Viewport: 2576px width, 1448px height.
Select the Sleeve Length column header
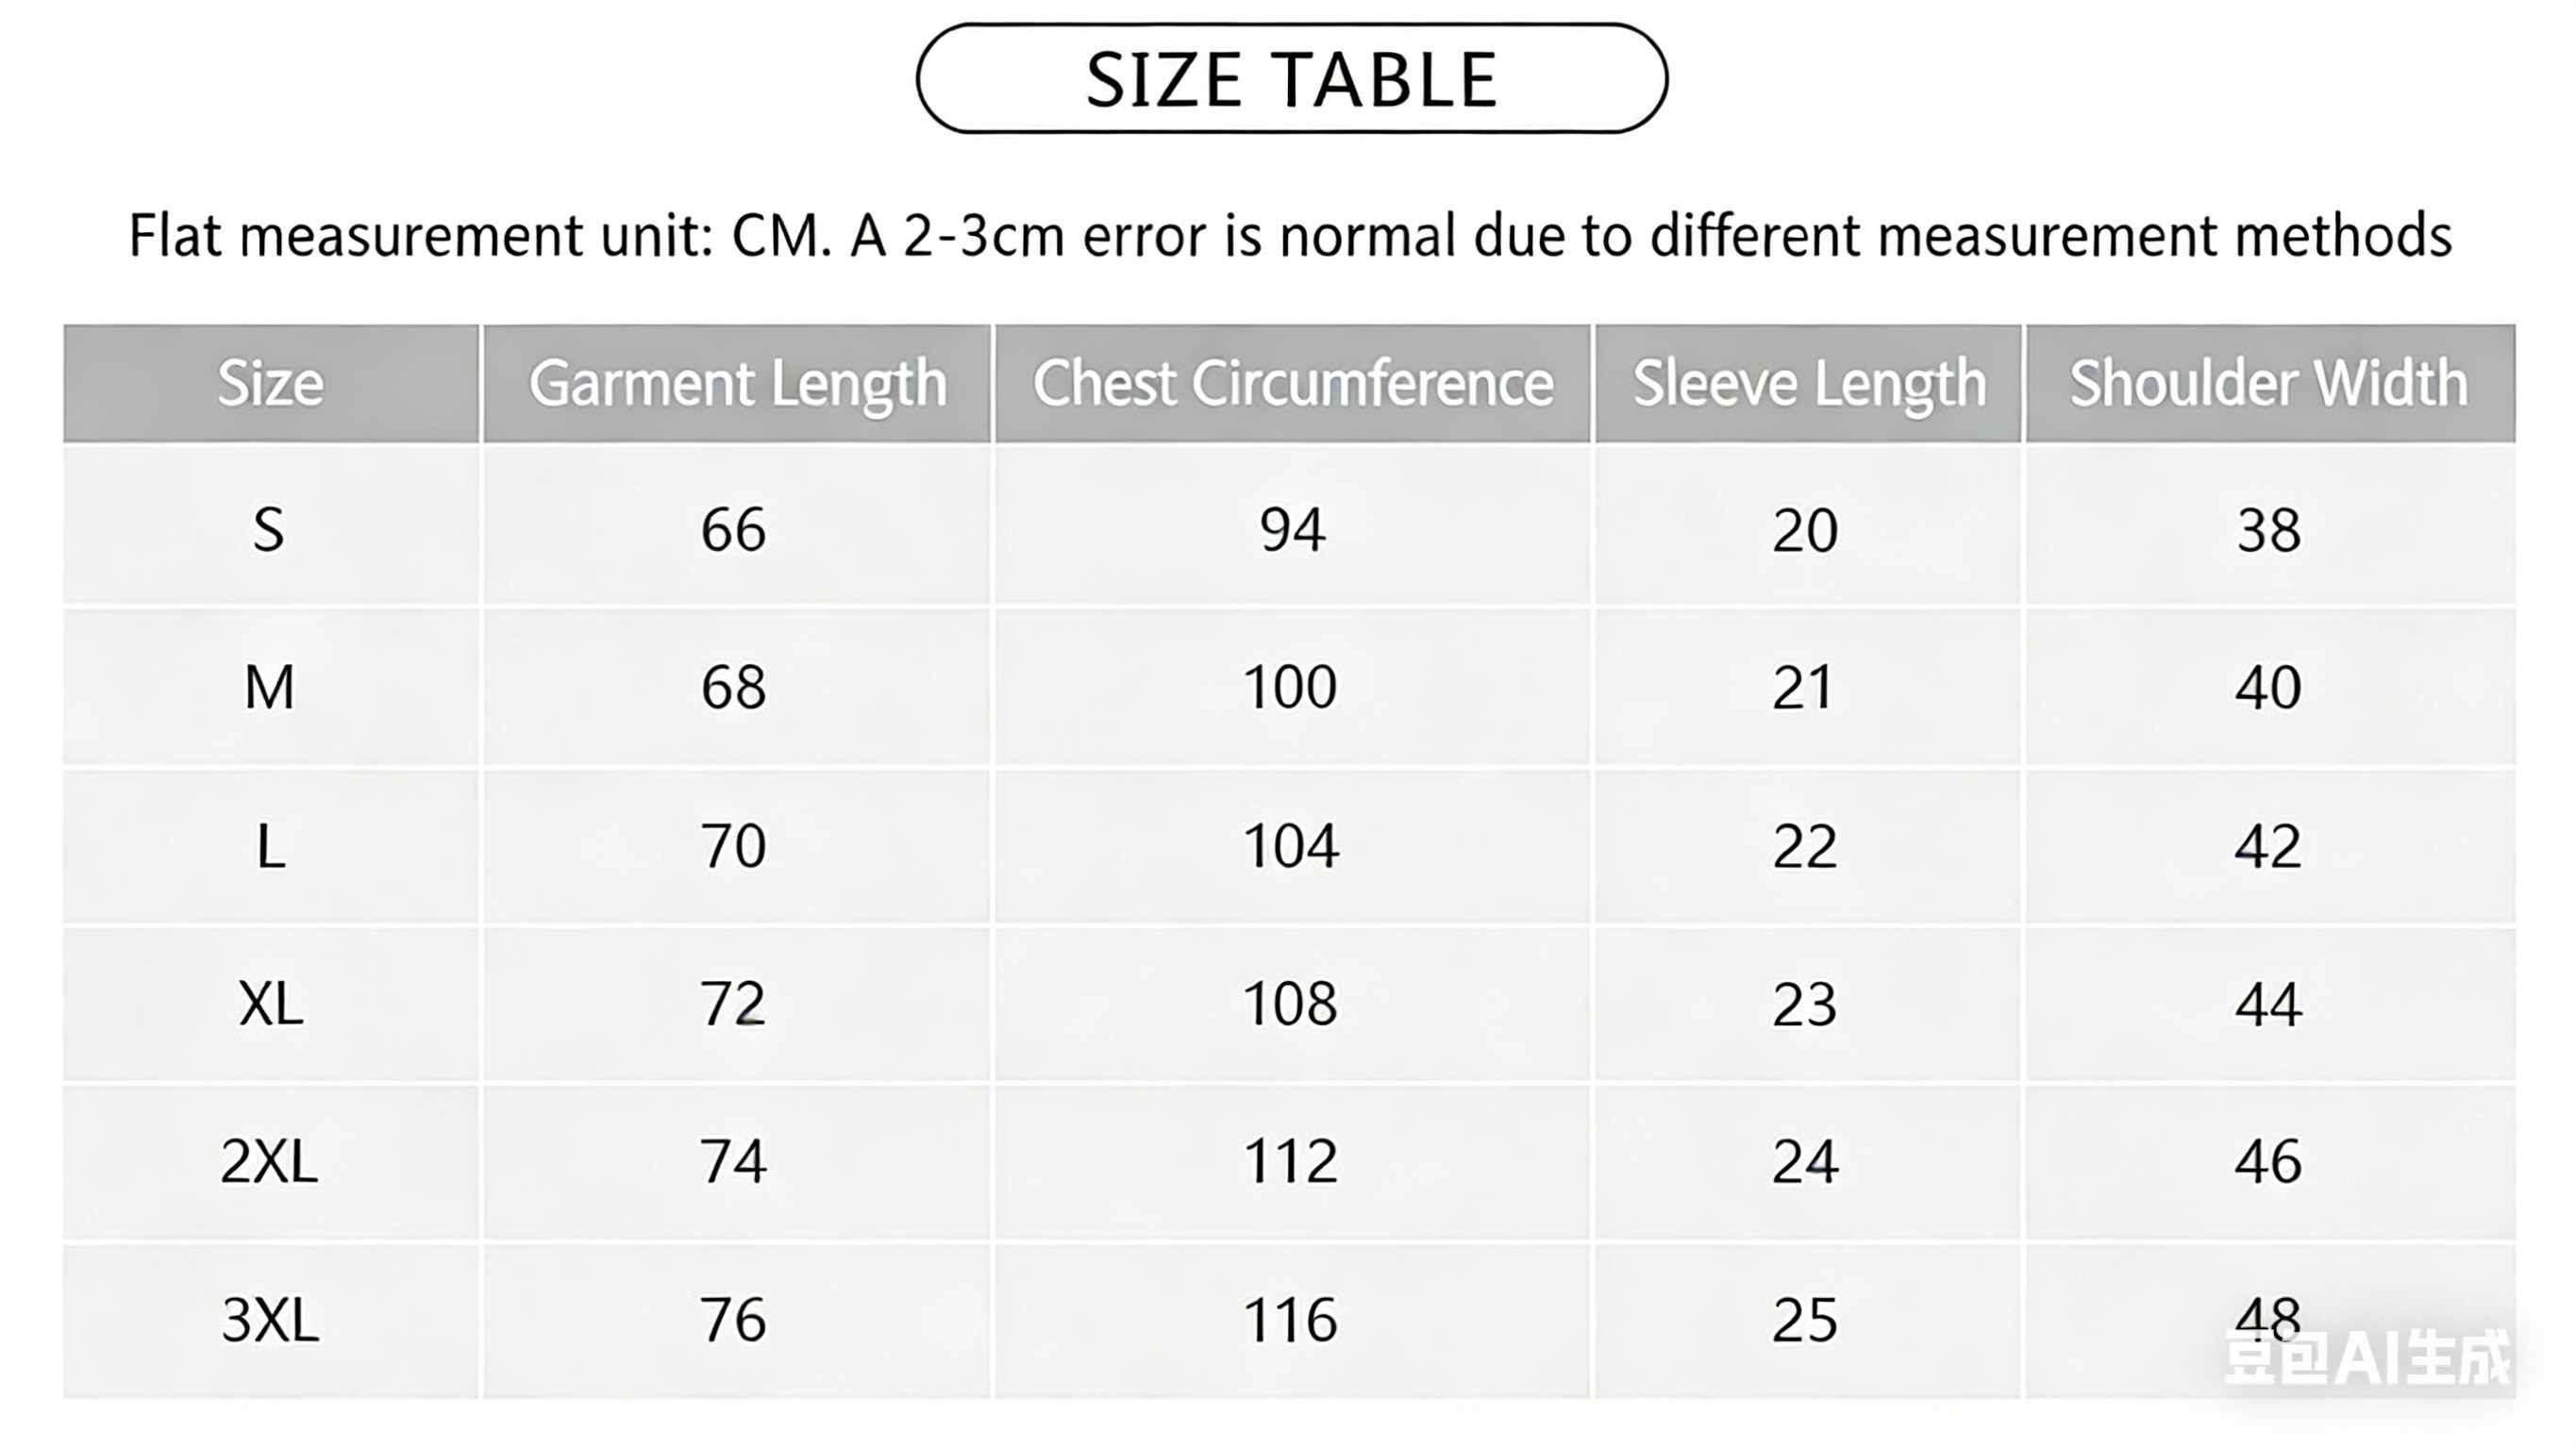pos(1808,383)
